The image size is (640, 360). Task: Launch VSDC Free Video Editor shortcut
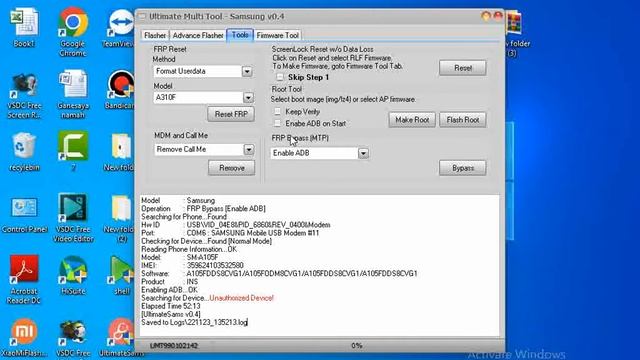(73, 218)
